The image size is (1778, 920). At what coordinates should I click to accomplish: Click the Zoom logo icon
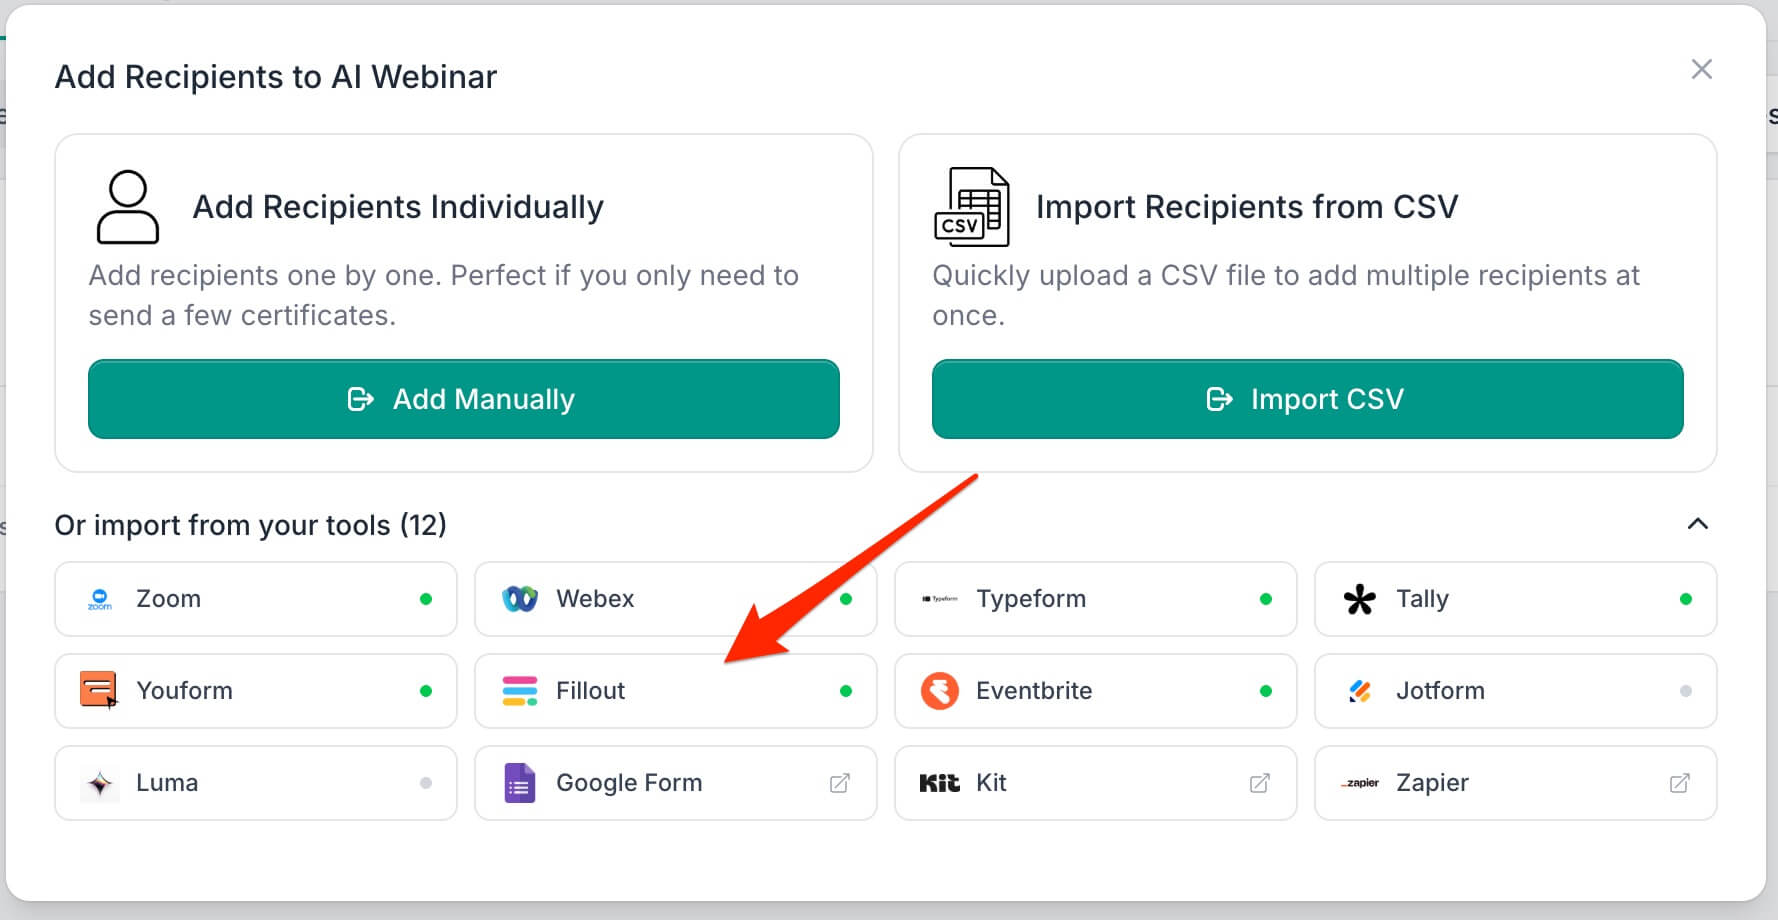pos(100,599)
